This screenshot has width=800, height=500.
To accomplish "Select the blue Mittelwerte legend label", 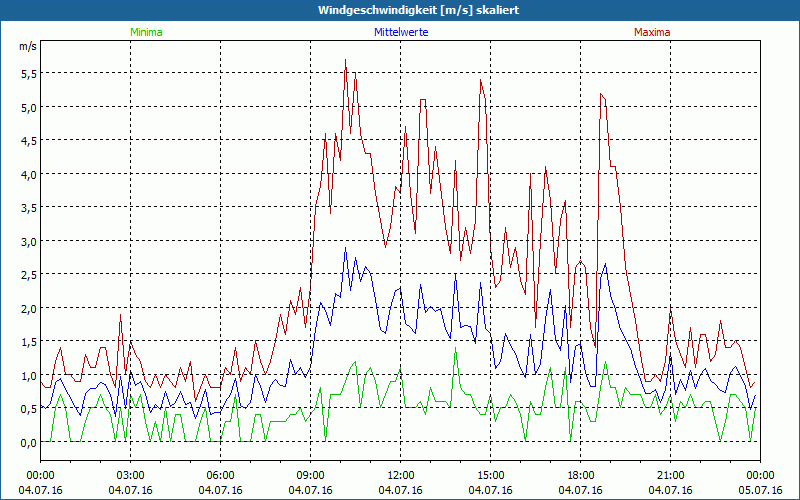I will pyautogui.click(x=401, y=32).
